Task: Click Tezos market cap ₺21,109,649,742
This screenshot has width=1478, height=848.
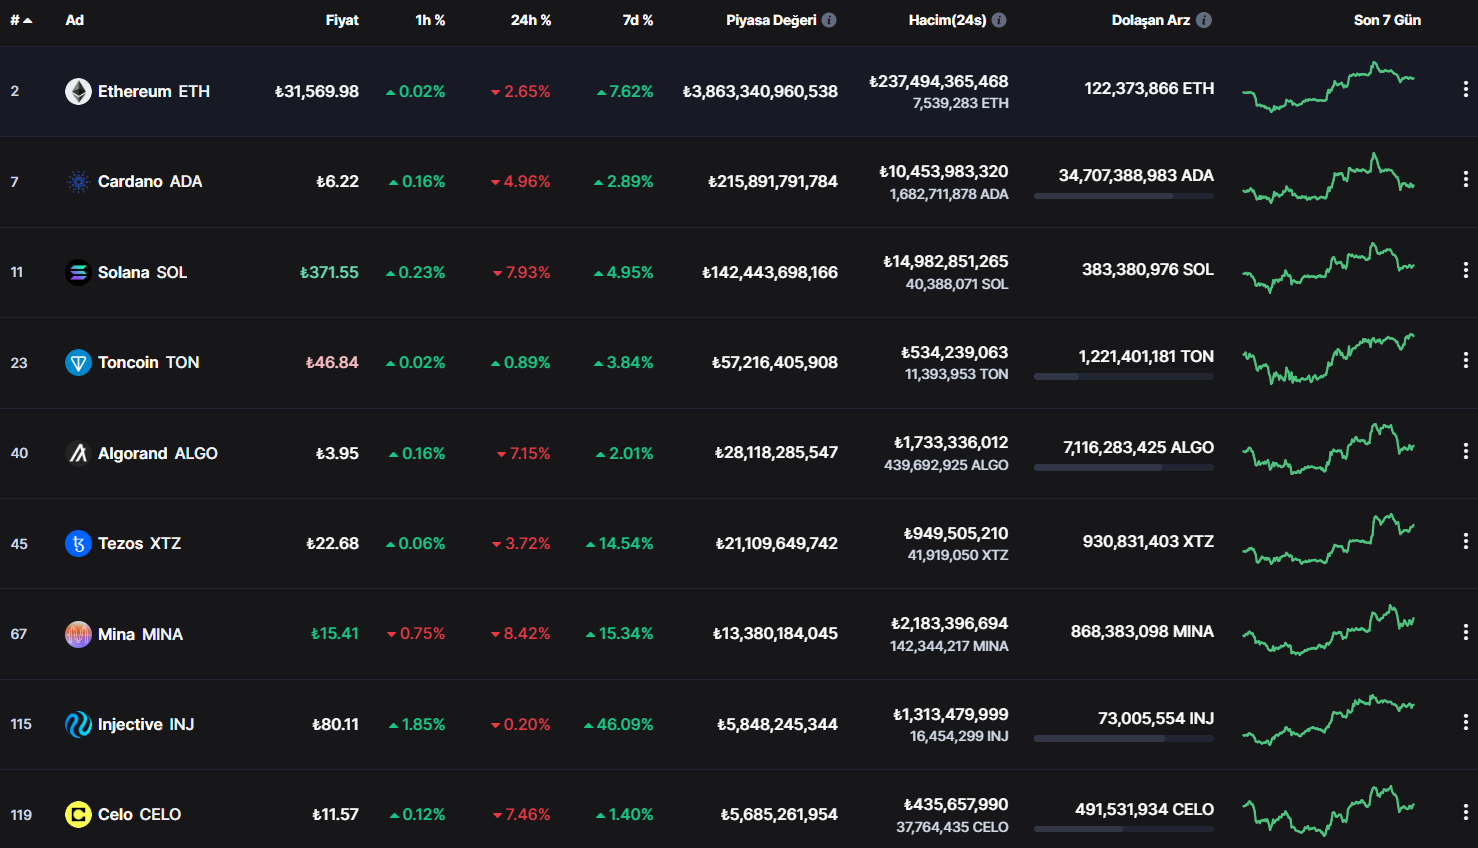Action: [777, 543]
